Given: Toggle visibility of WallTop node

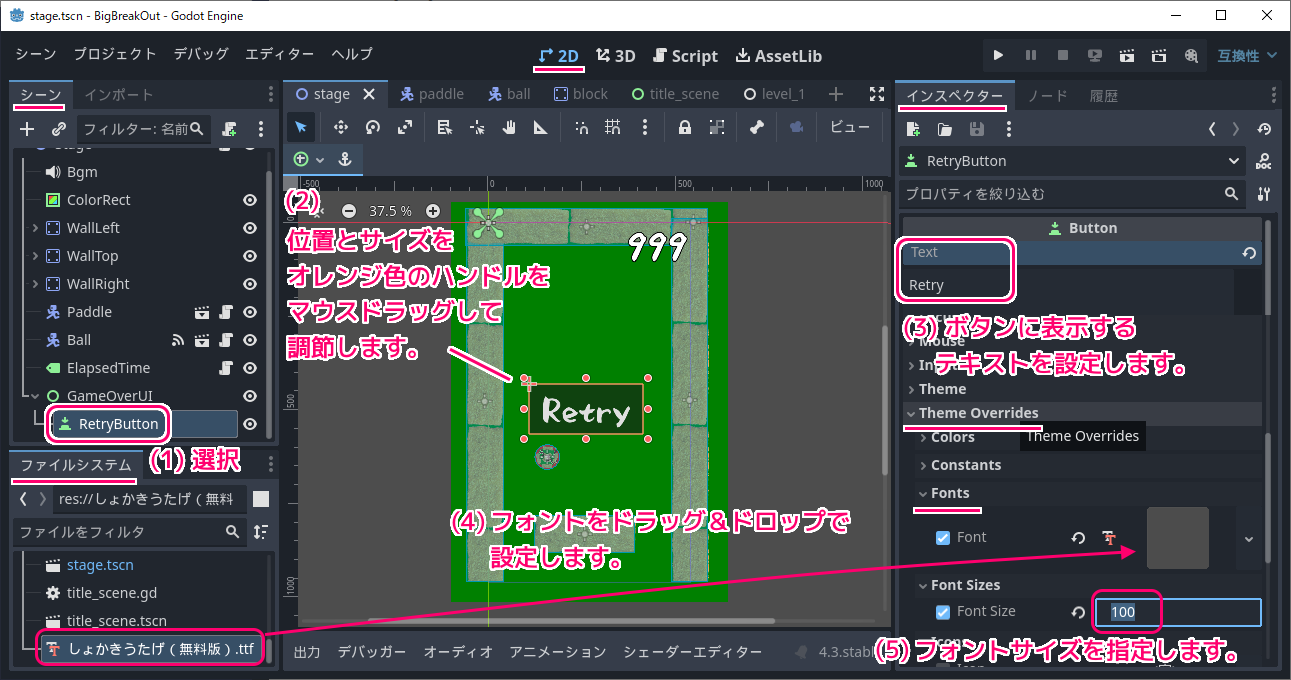Looking at the screenshot, I should coord(250,256).
